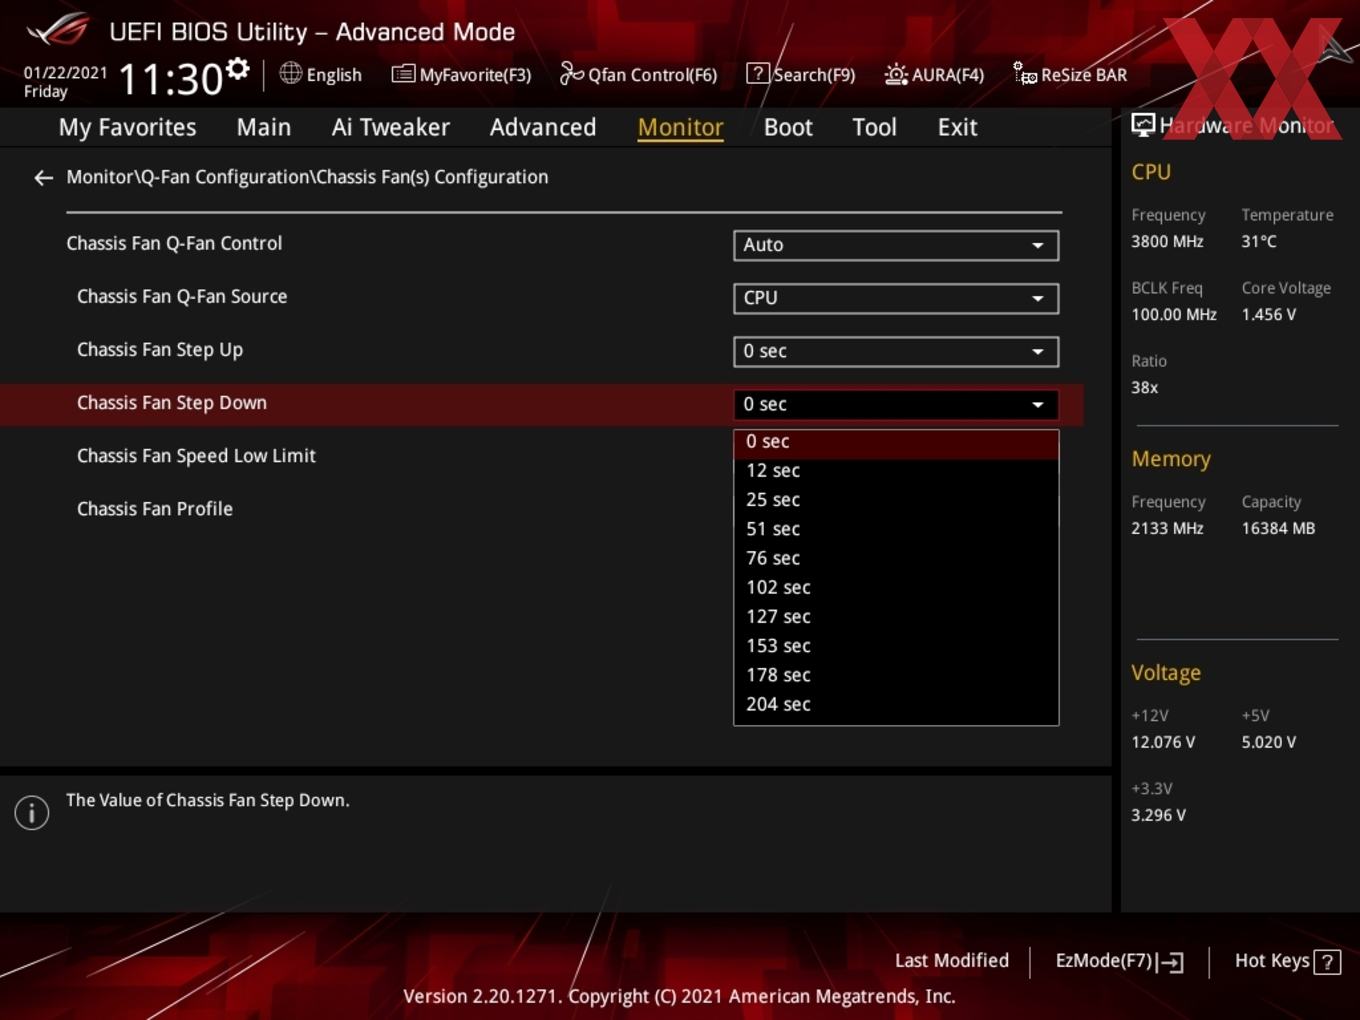
Task: Click Last Modified button
Action: coord(952,961)
